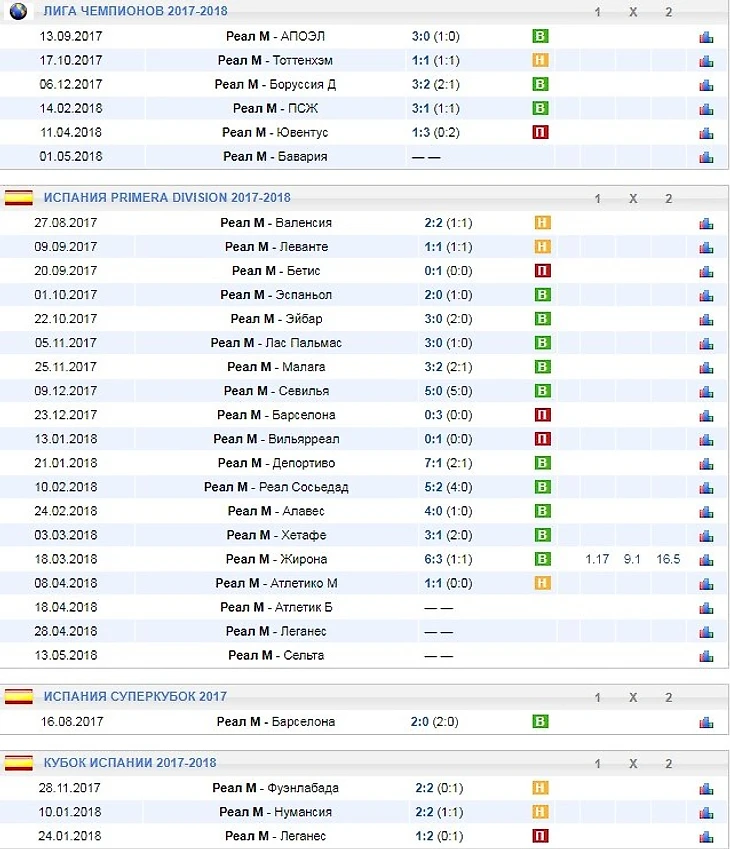Open Кубок Испании 2017-2018 link
The width and height of the screenshot is (730, 849).
click(130, 763)
